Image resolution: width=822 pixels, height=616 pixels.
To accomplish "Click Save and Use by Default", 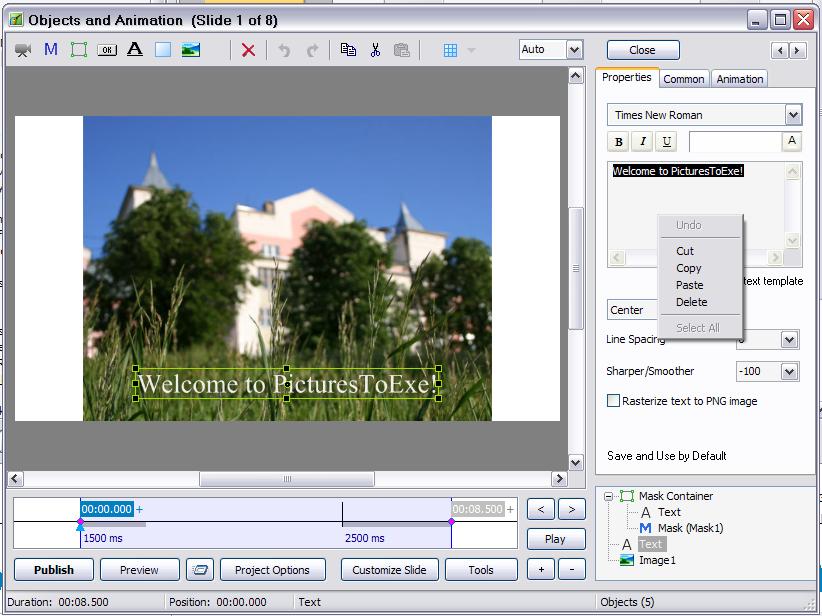I will click(666, 456).
